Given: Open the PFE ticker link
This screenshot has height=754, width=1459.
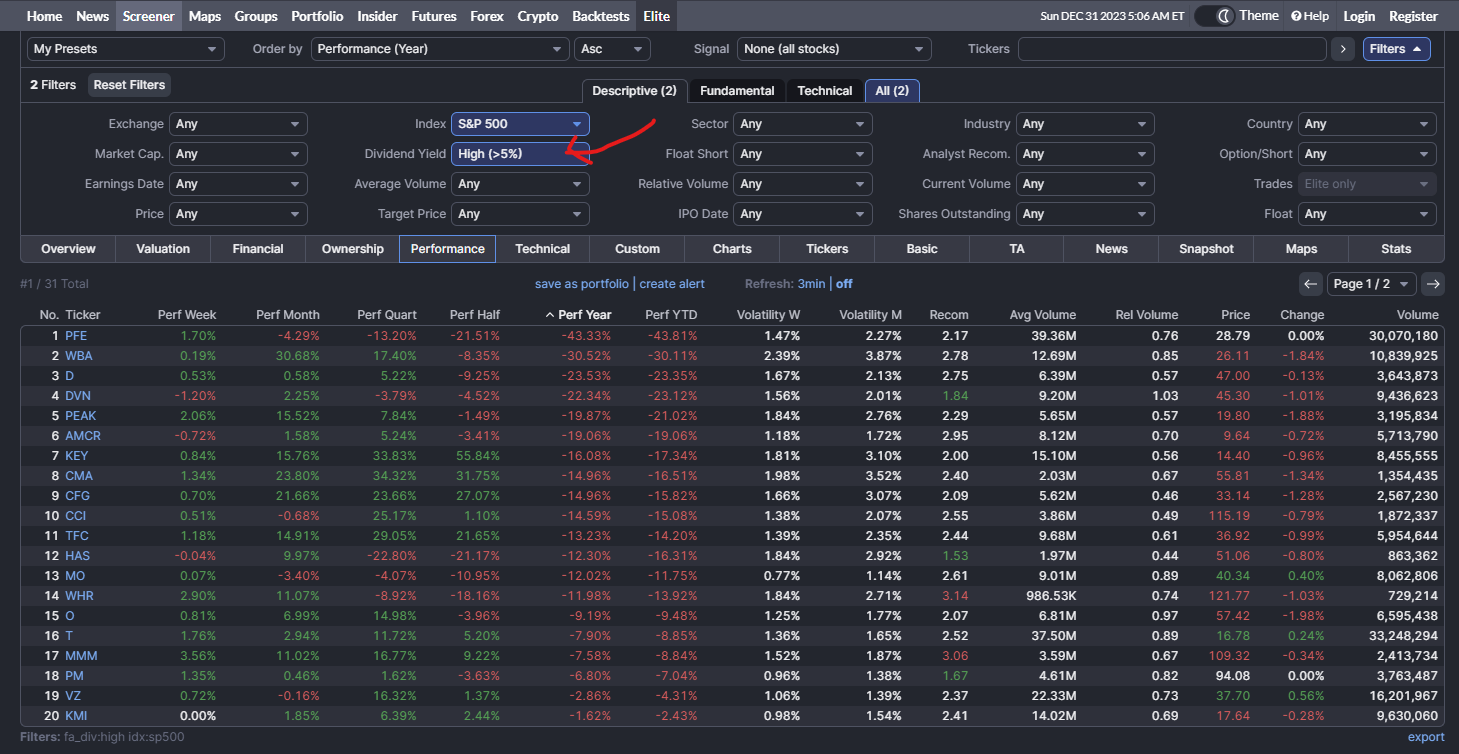Looking at the screenshot, I should click(76, 336).
